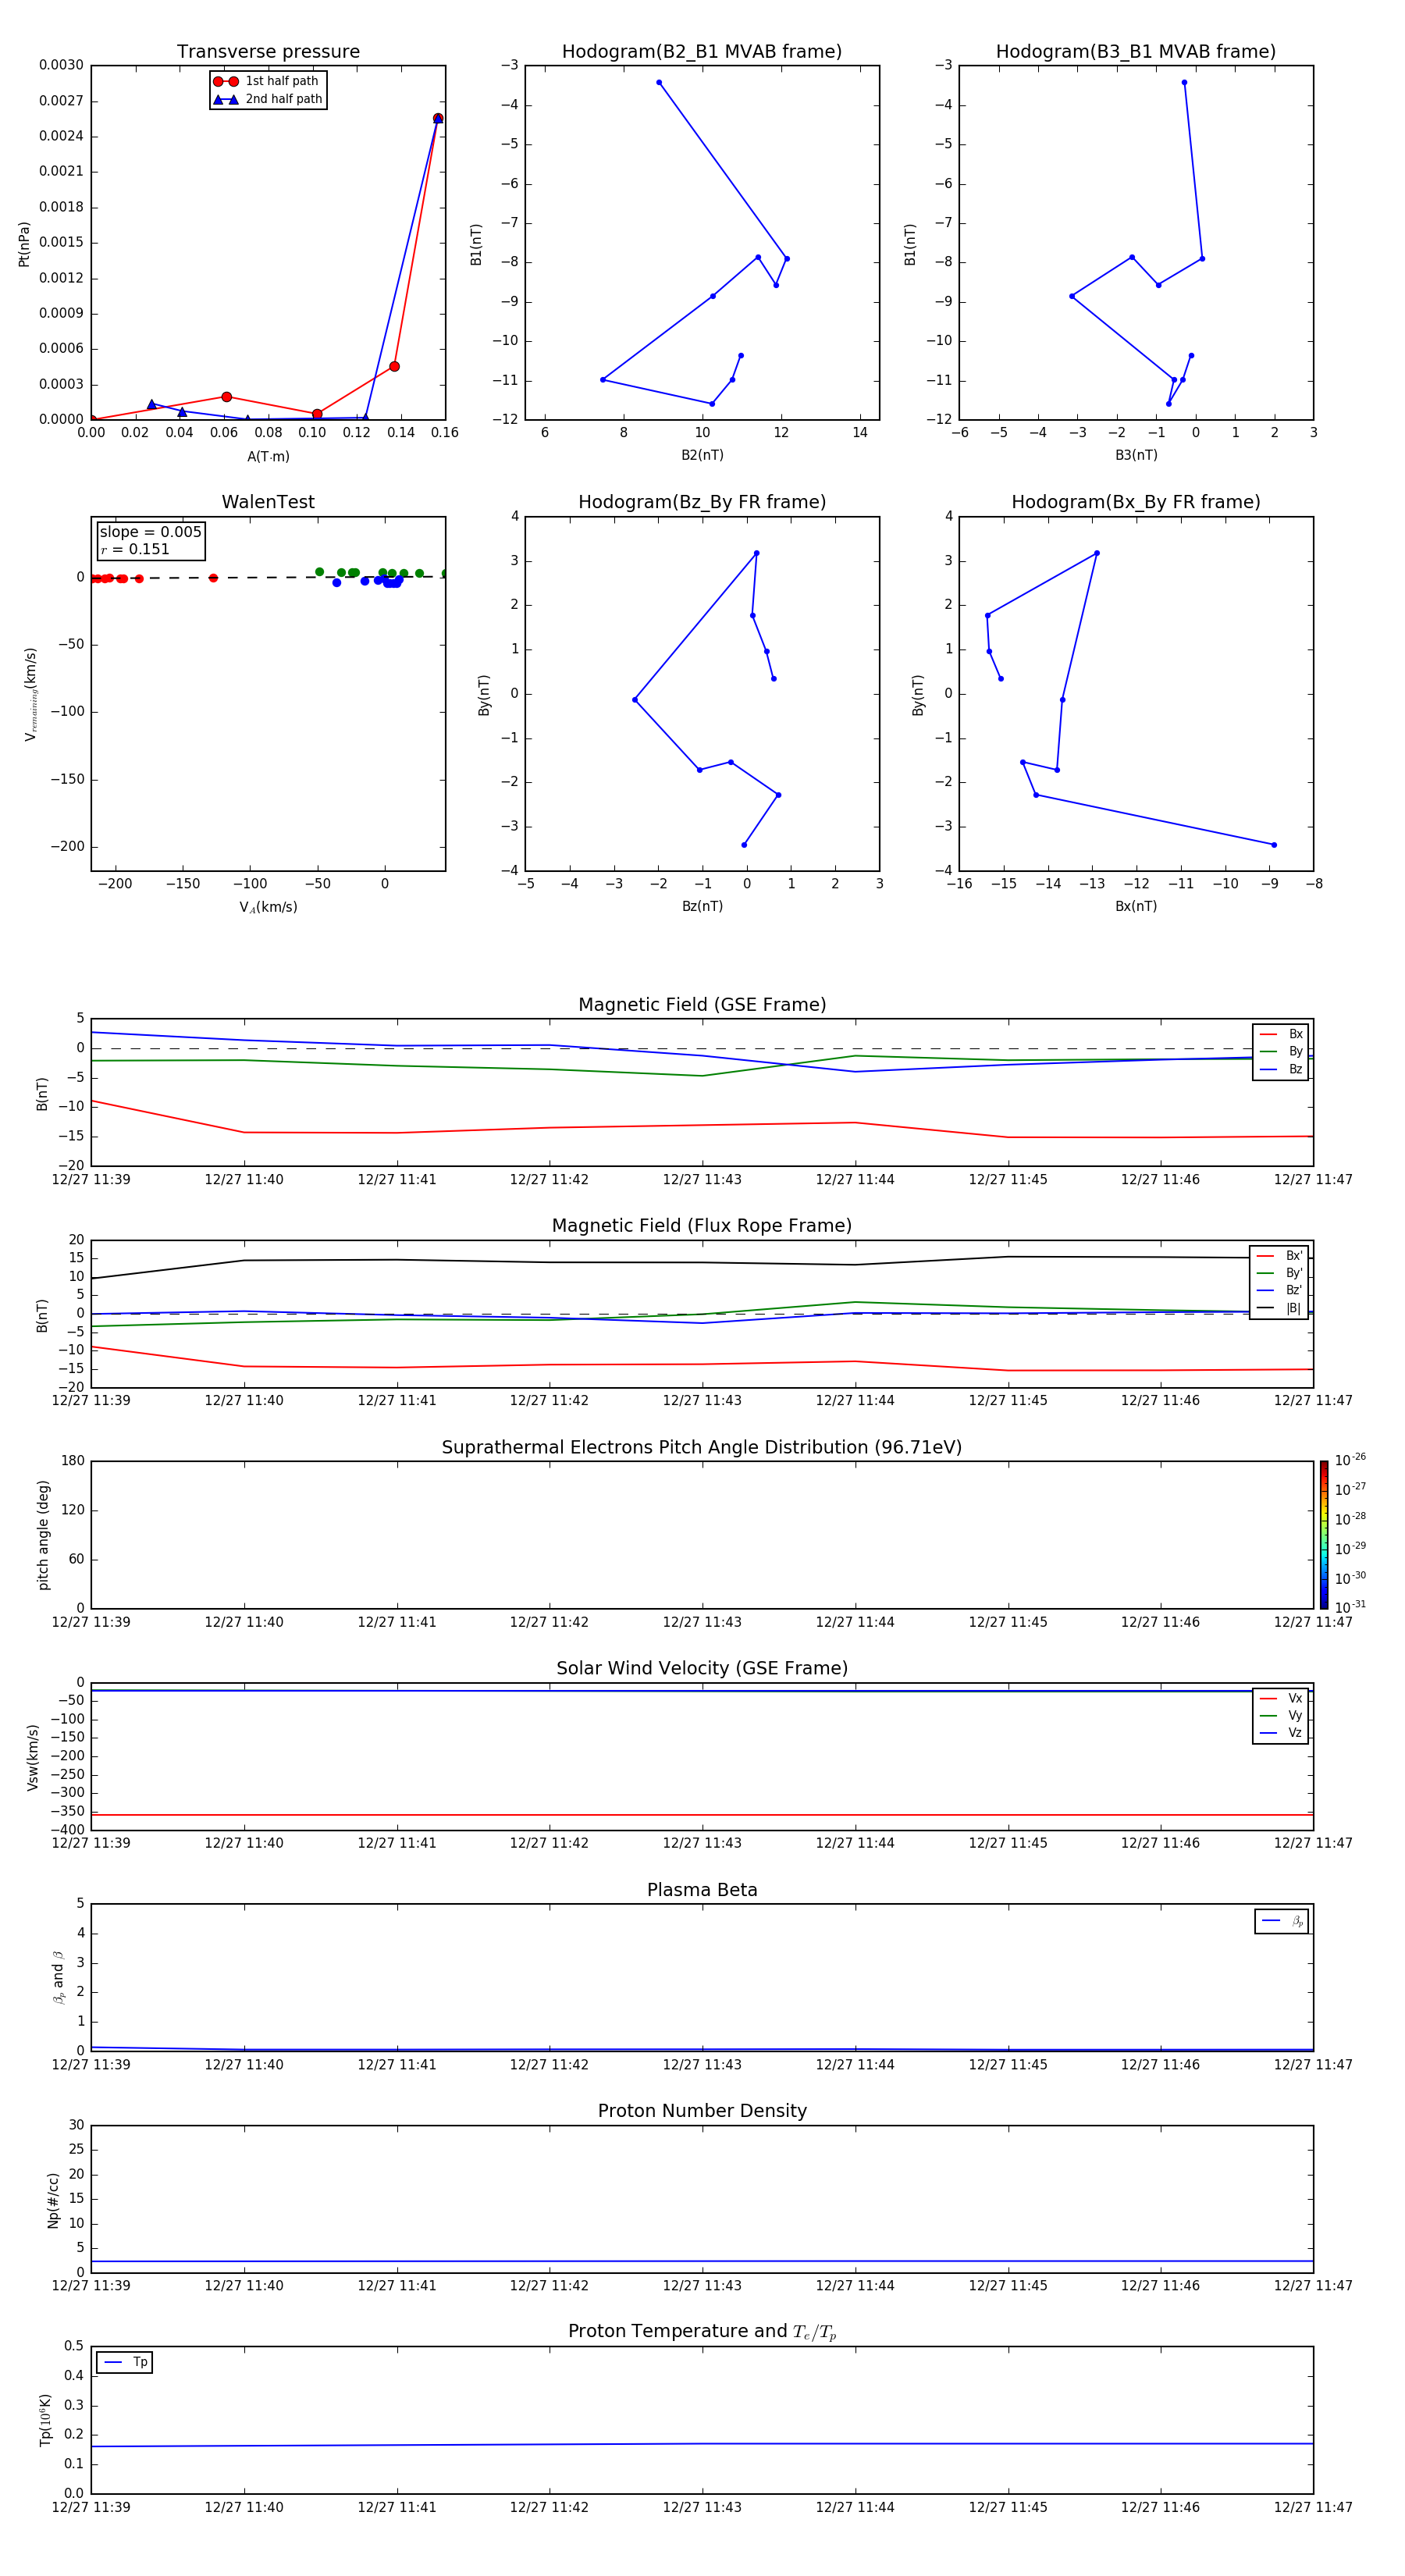Screen dimensions: 1405x2576
Task: Click the 'Hodogram(B3_B1 MVAB frame)' title
Action: (1136, 52)
